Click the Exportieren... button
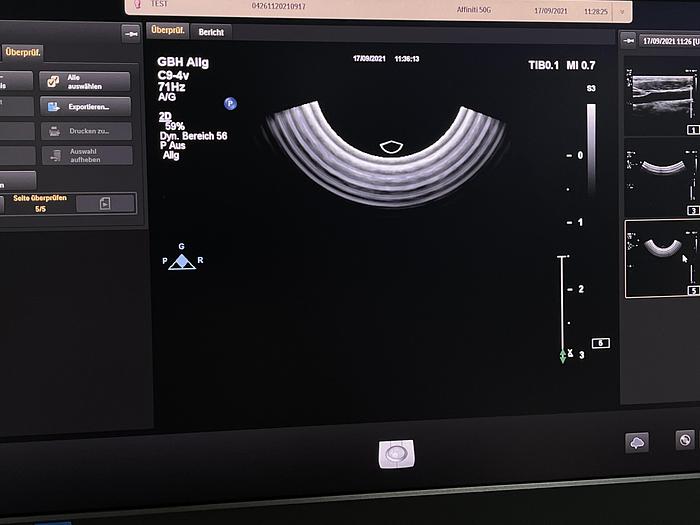Image resolution: width=700 pixels, height=525 pixels. 86,107
